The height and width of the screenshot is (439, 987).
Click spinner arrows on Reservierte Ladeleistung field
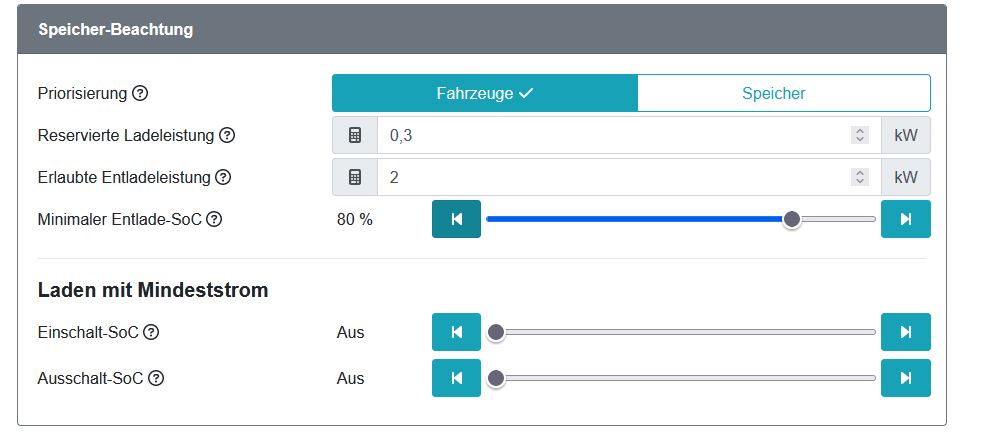[859, 135]
